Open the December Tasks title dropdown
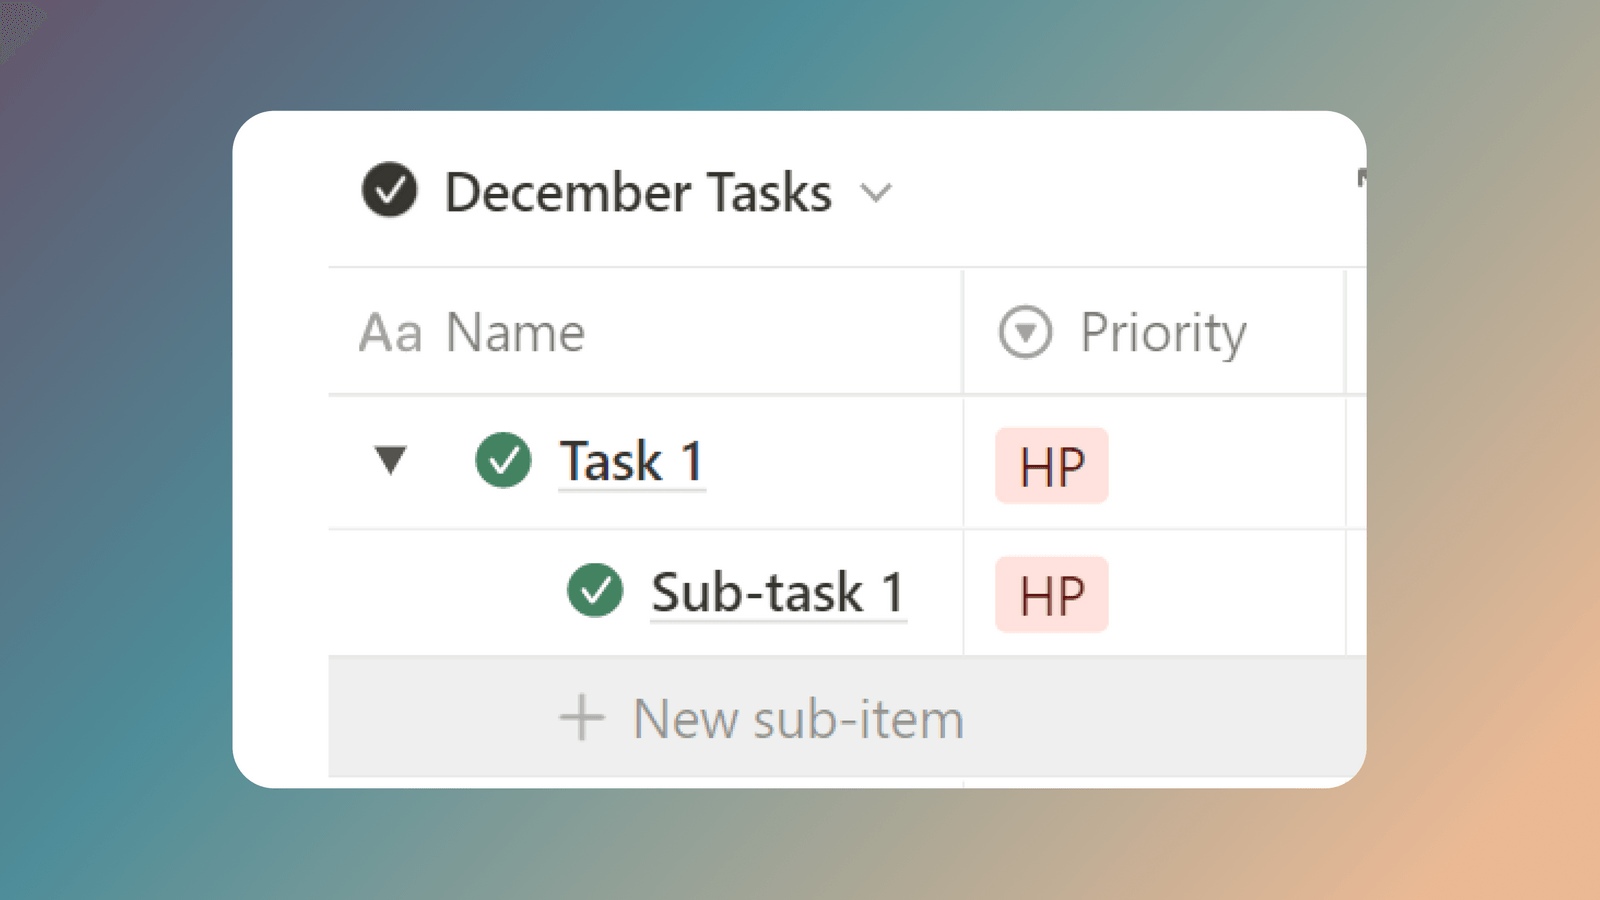Viewport: 1600px width, 900px height. (x=877, y=194)
